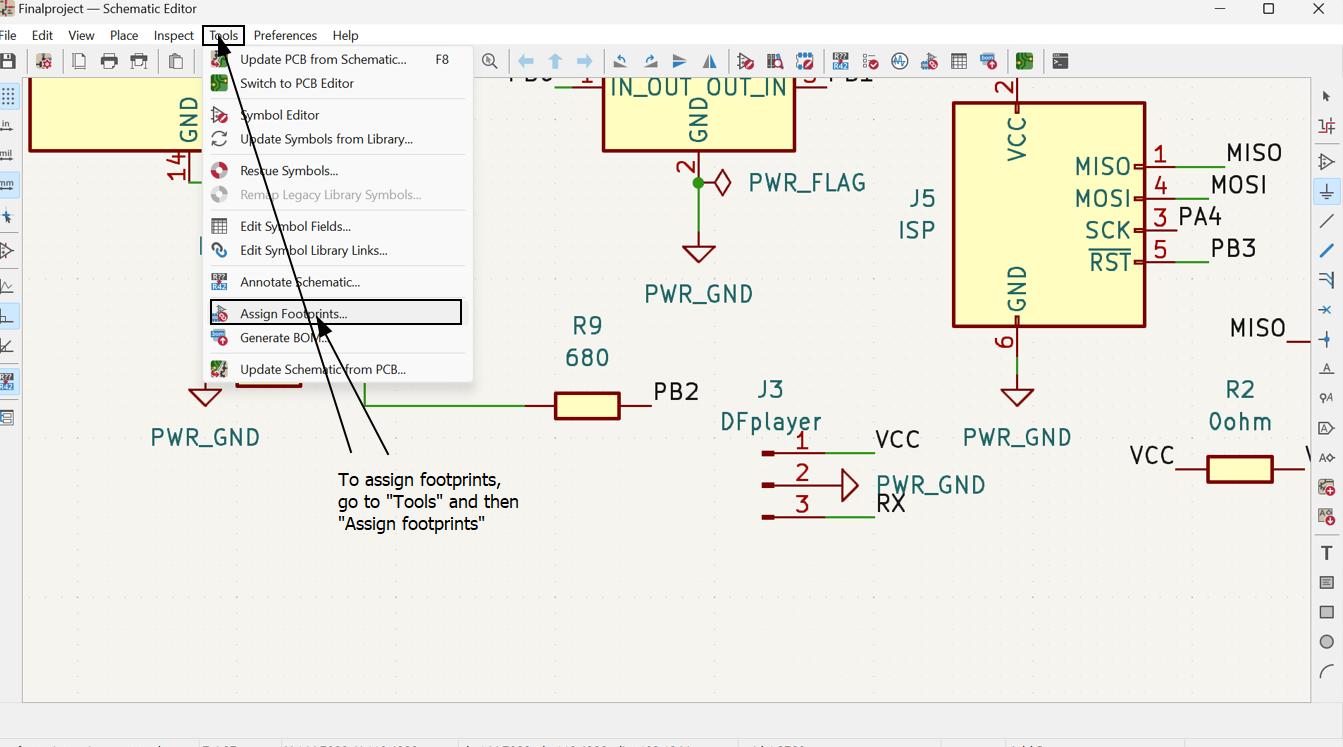Switch to PCB Editor toolbar icon
1343x747 pixels.
pyautogui.click(x=1024, y=61)
